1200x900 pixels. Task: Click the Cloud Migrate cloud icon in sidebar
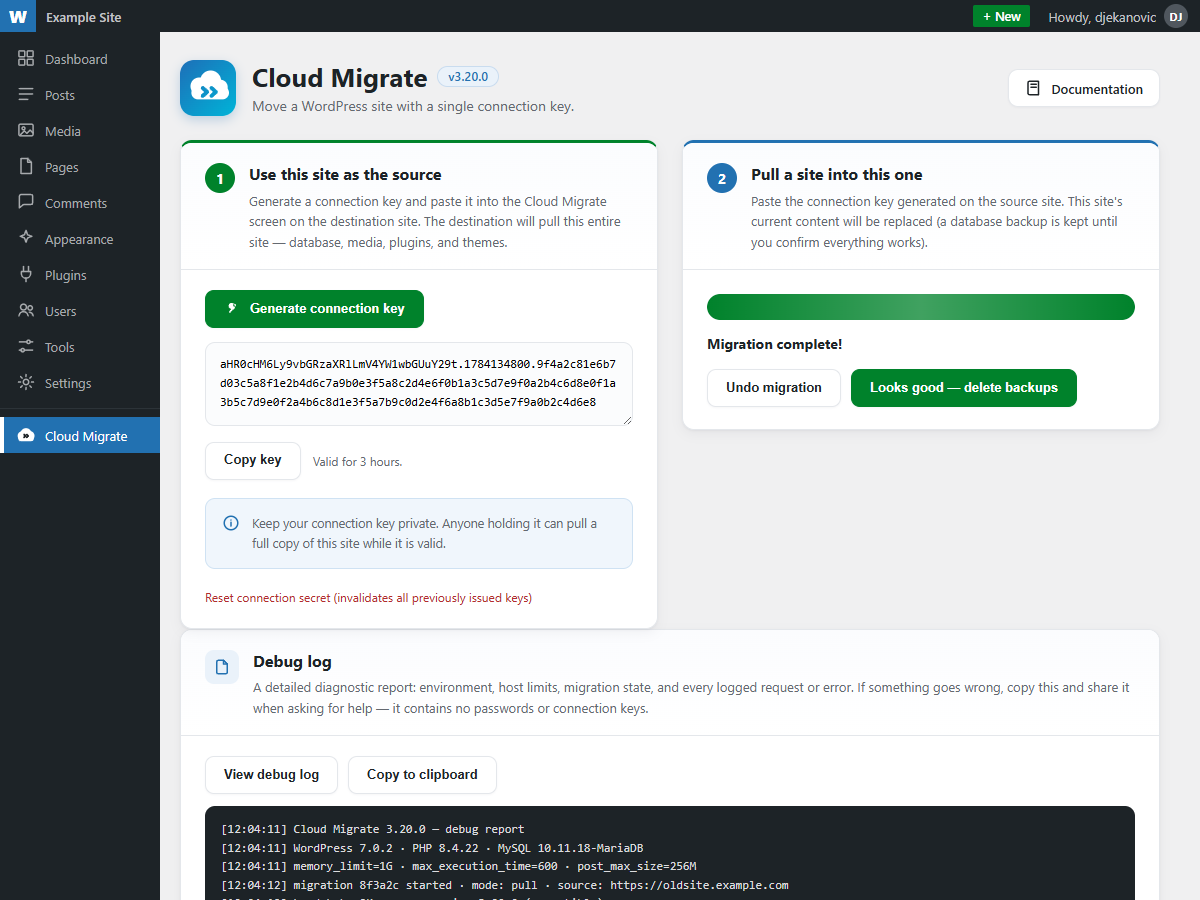(x=26, y=436)
